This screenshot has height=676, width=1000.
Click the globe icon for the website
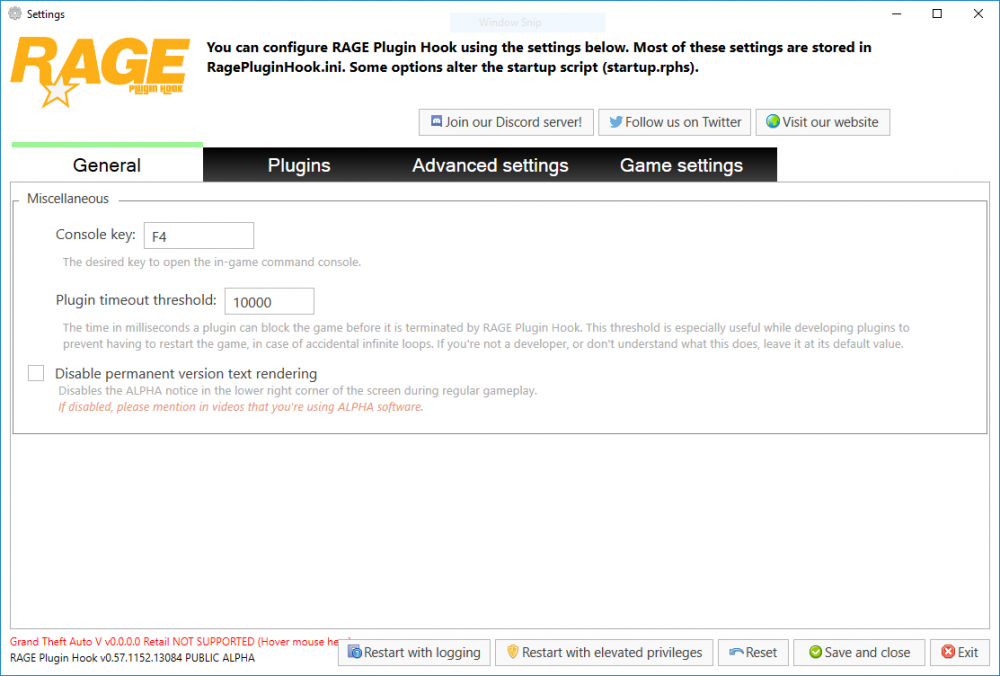click(x=772, y=121)
